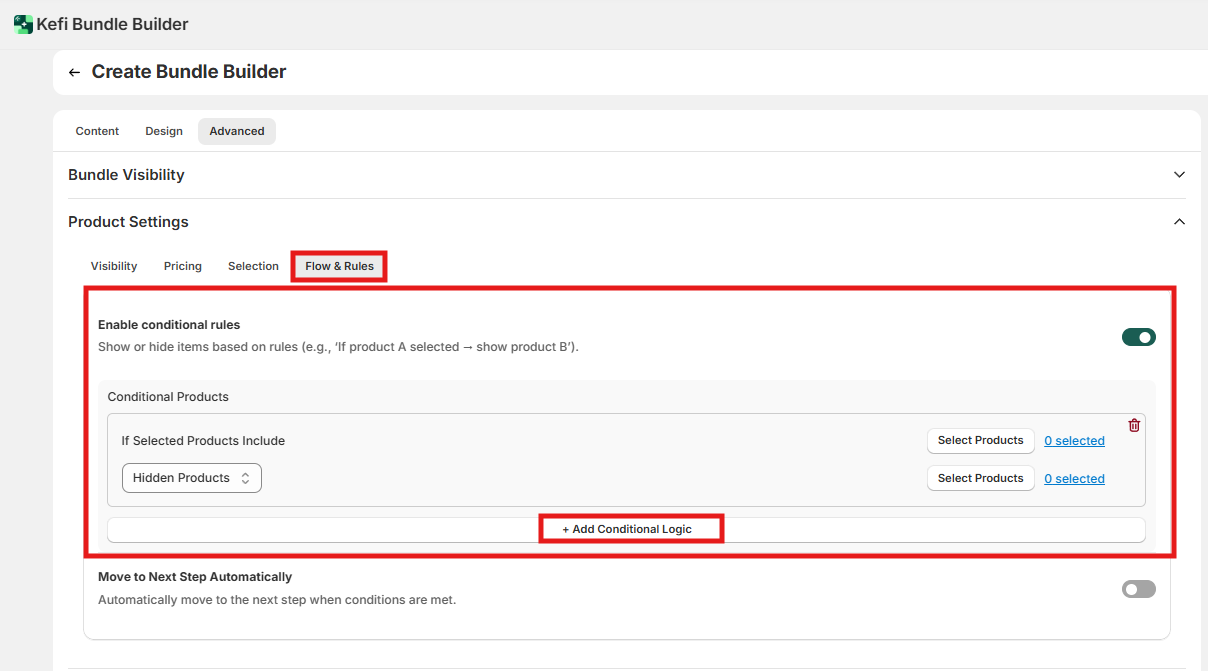Click Select Products next to Hidden Products
This screenshot has height=671, width=1208.
[x=981, y=479]
